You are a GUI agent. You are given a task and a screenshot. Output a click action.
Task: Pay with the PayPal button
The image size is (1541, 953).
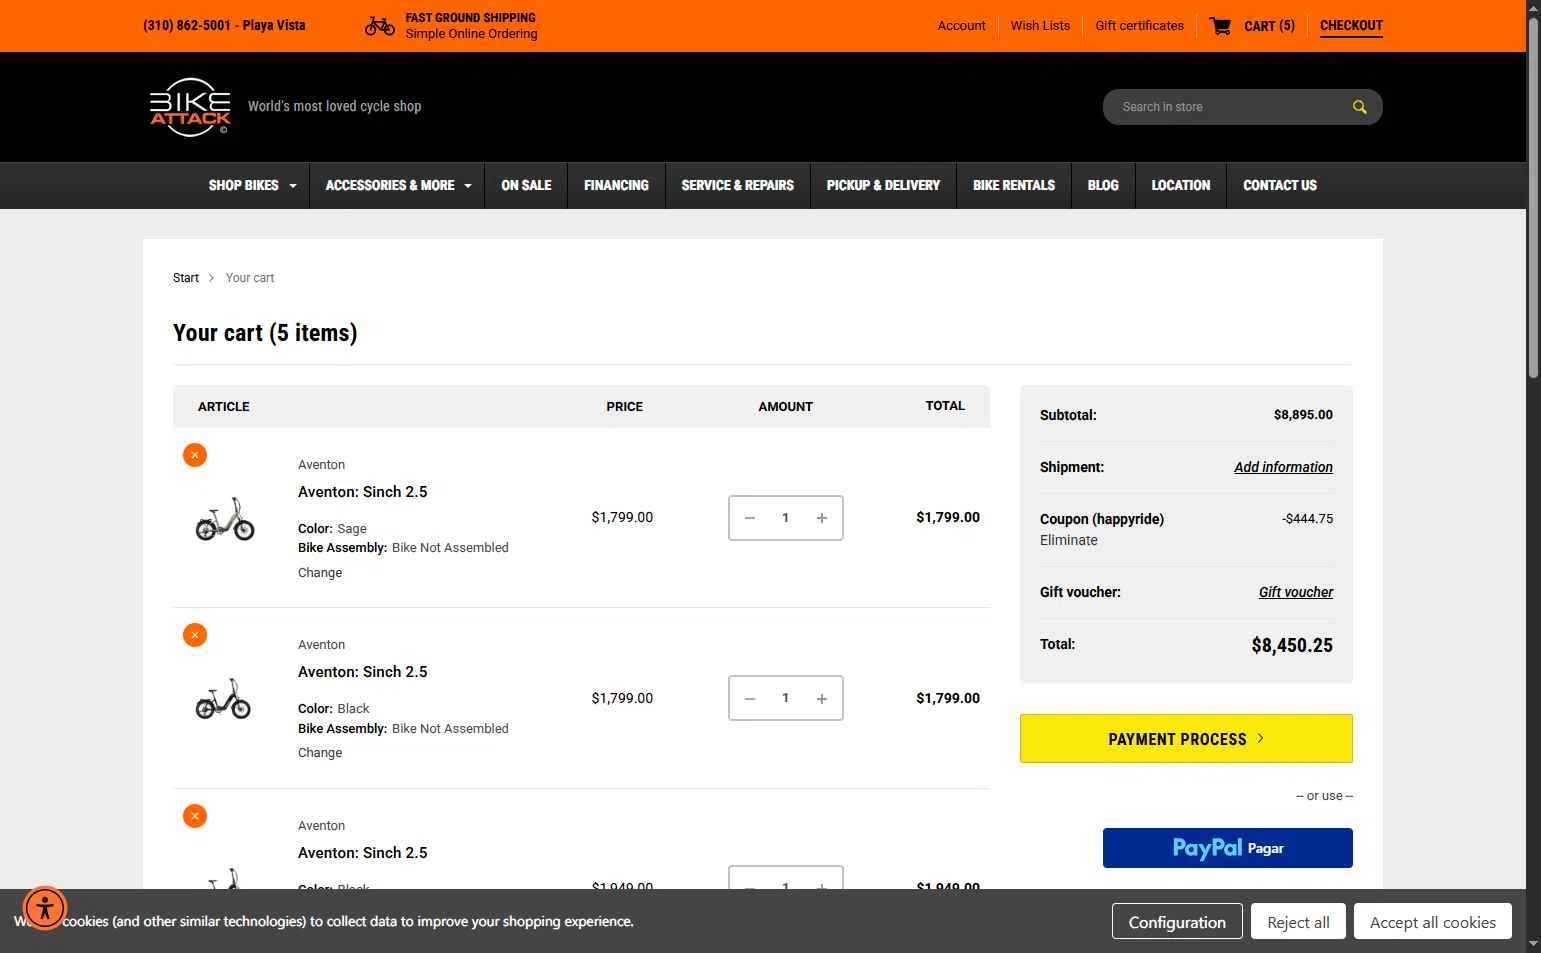click(1228, 848)
